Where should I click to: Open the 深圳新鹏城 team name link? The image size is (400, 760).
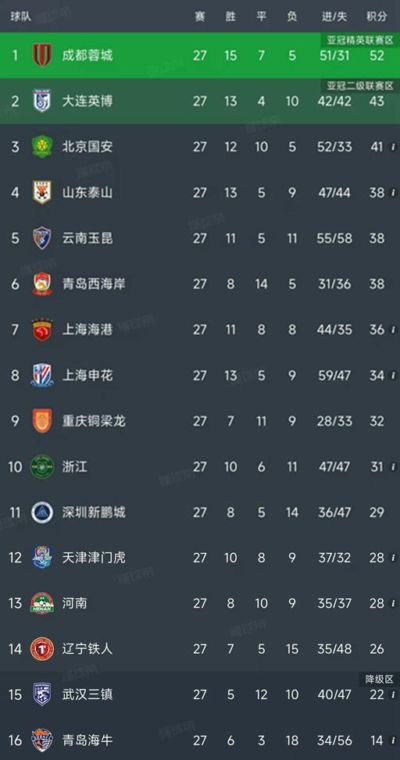tap(94, 512)
